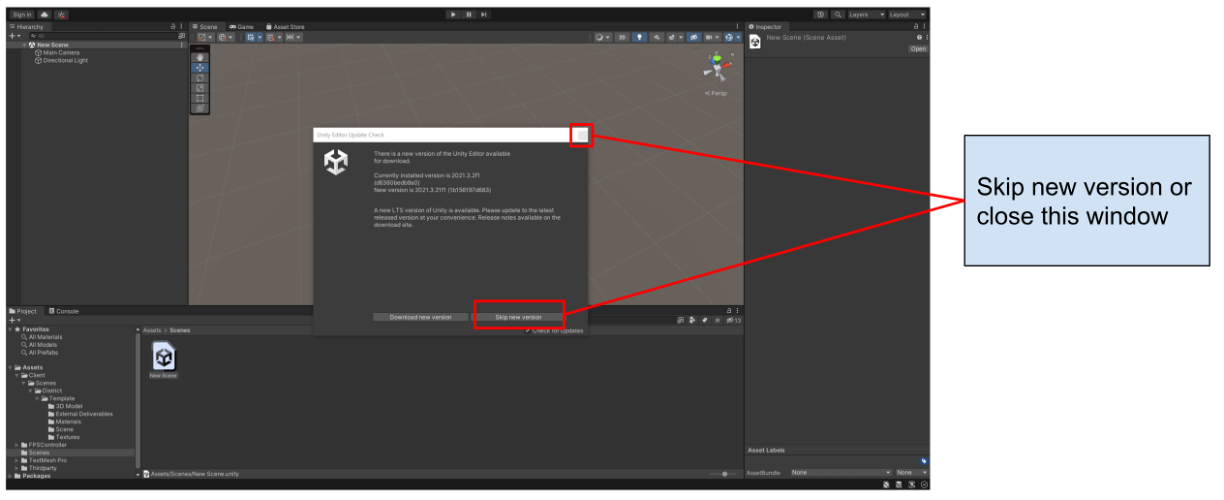Select the Rotate tool in Scene view
The width and height of the screenshot is (1224, 500).
click(x=200, y=77)
